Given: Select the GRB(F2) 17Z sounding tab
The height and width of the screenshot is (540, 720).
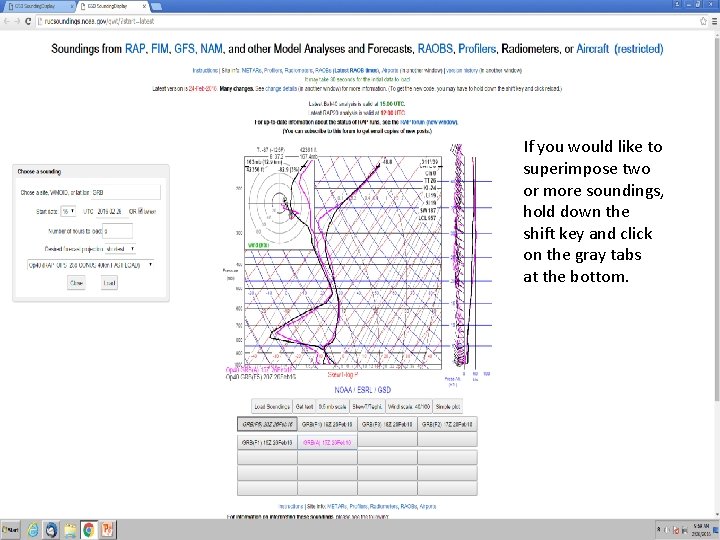Looking at the screenshot, I should click(447, 424).
